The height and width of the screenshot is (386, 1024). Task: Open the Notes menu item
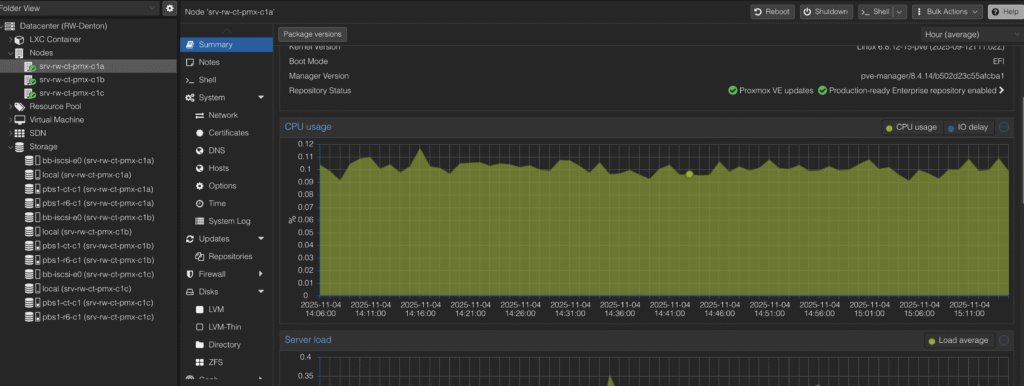(227, 63)
